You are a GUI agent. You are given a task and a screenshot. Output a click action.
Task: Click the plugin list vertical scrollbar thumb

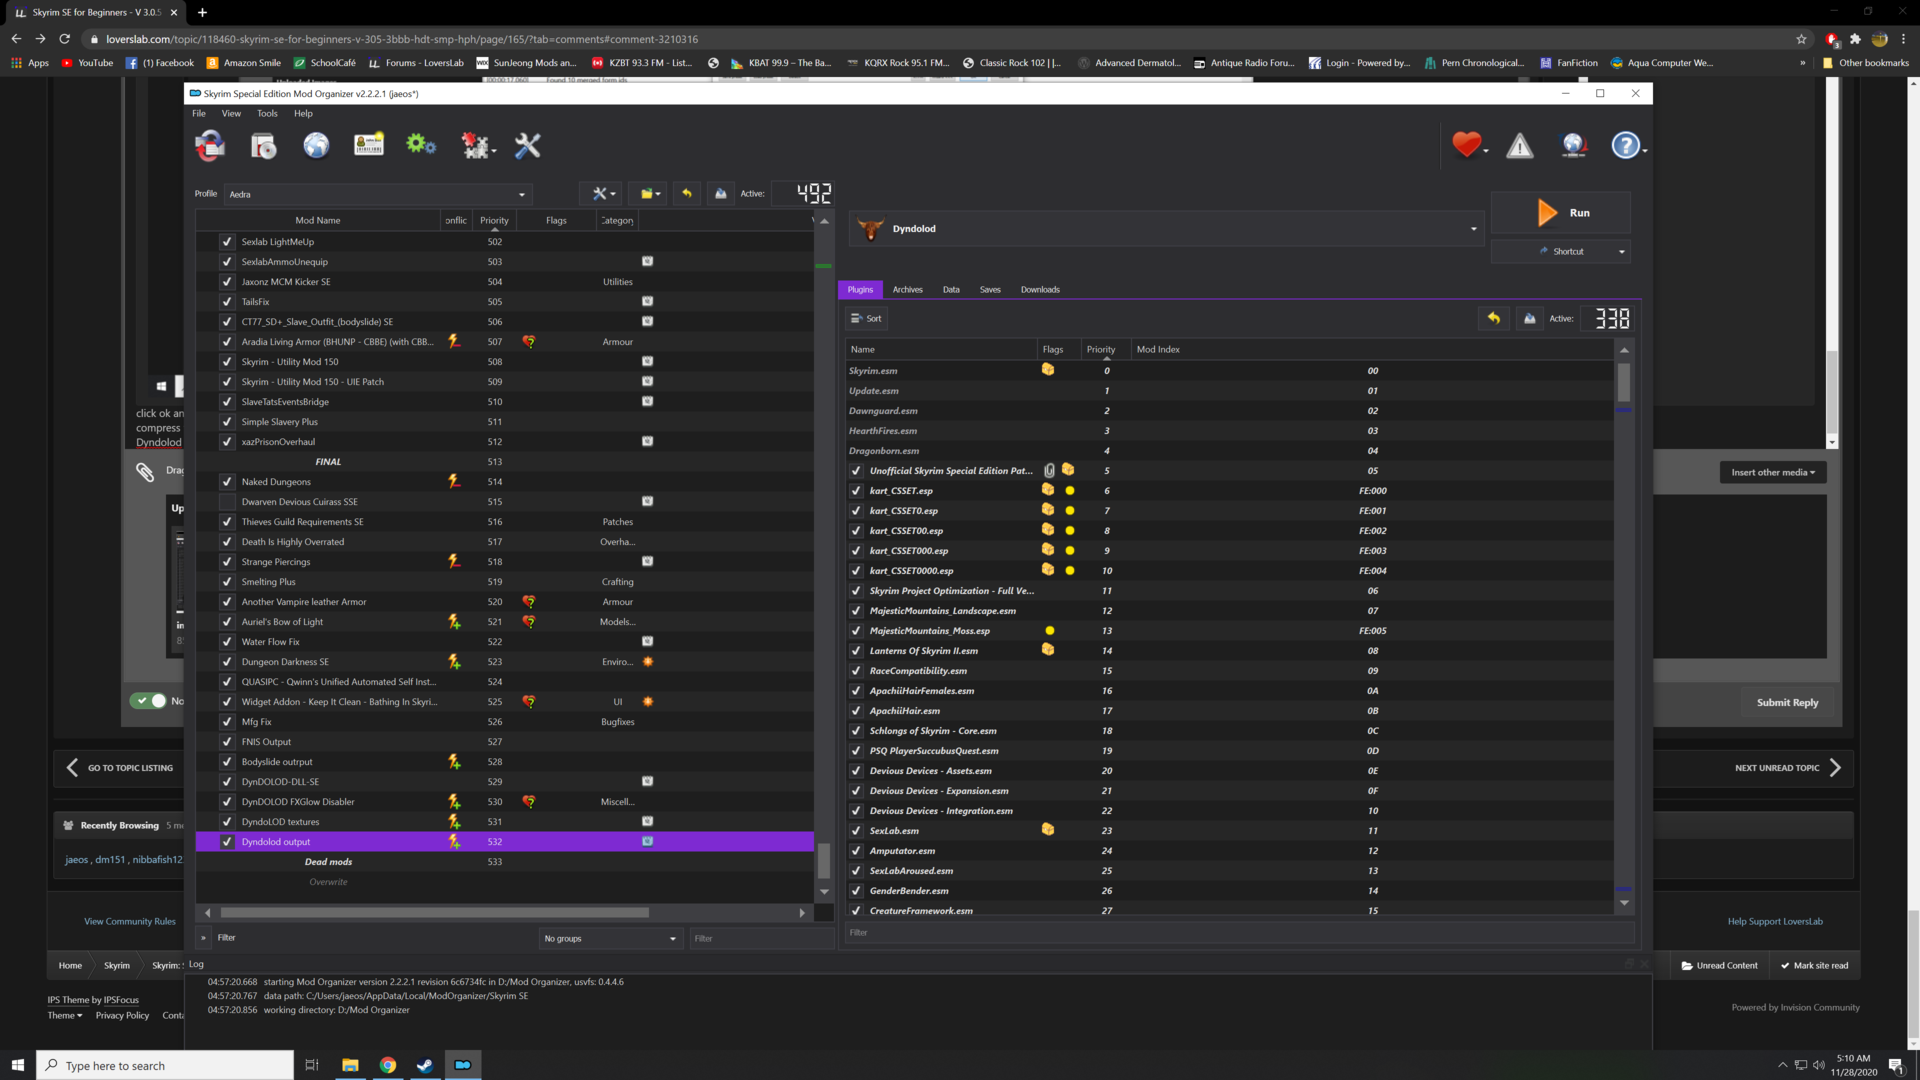pos(1624,383)
